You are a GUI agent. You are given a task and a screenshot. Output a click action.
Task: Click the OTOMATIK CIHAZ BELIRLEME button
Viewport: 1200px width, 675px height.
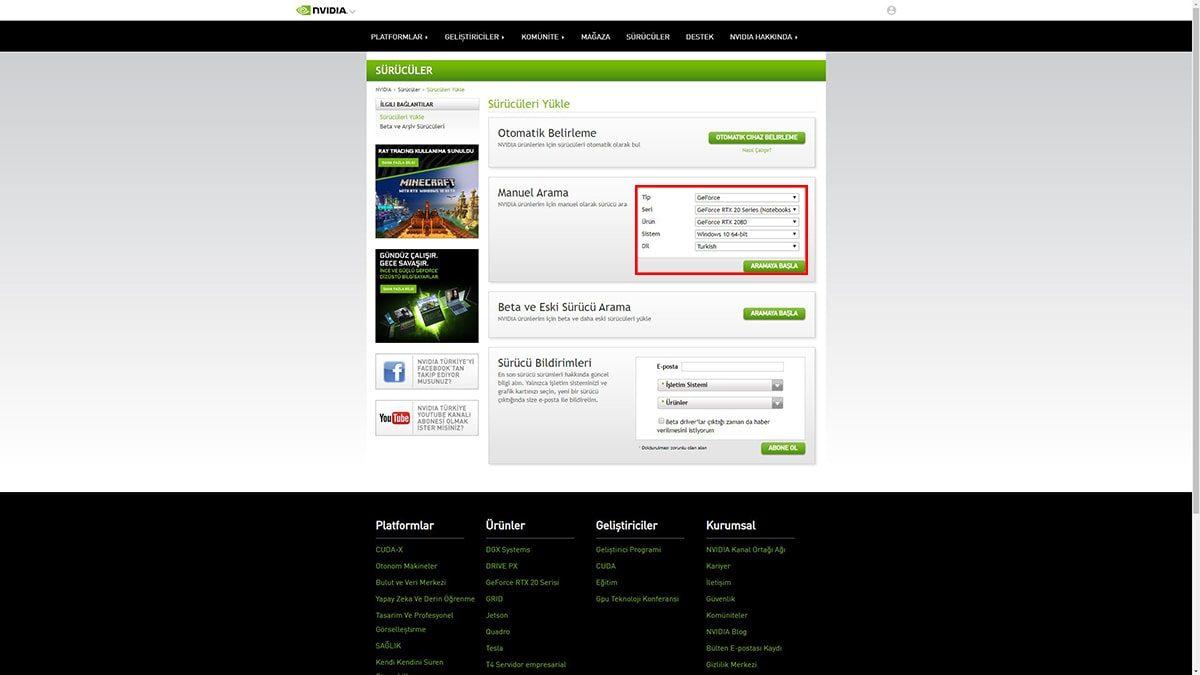coord(755,137)
